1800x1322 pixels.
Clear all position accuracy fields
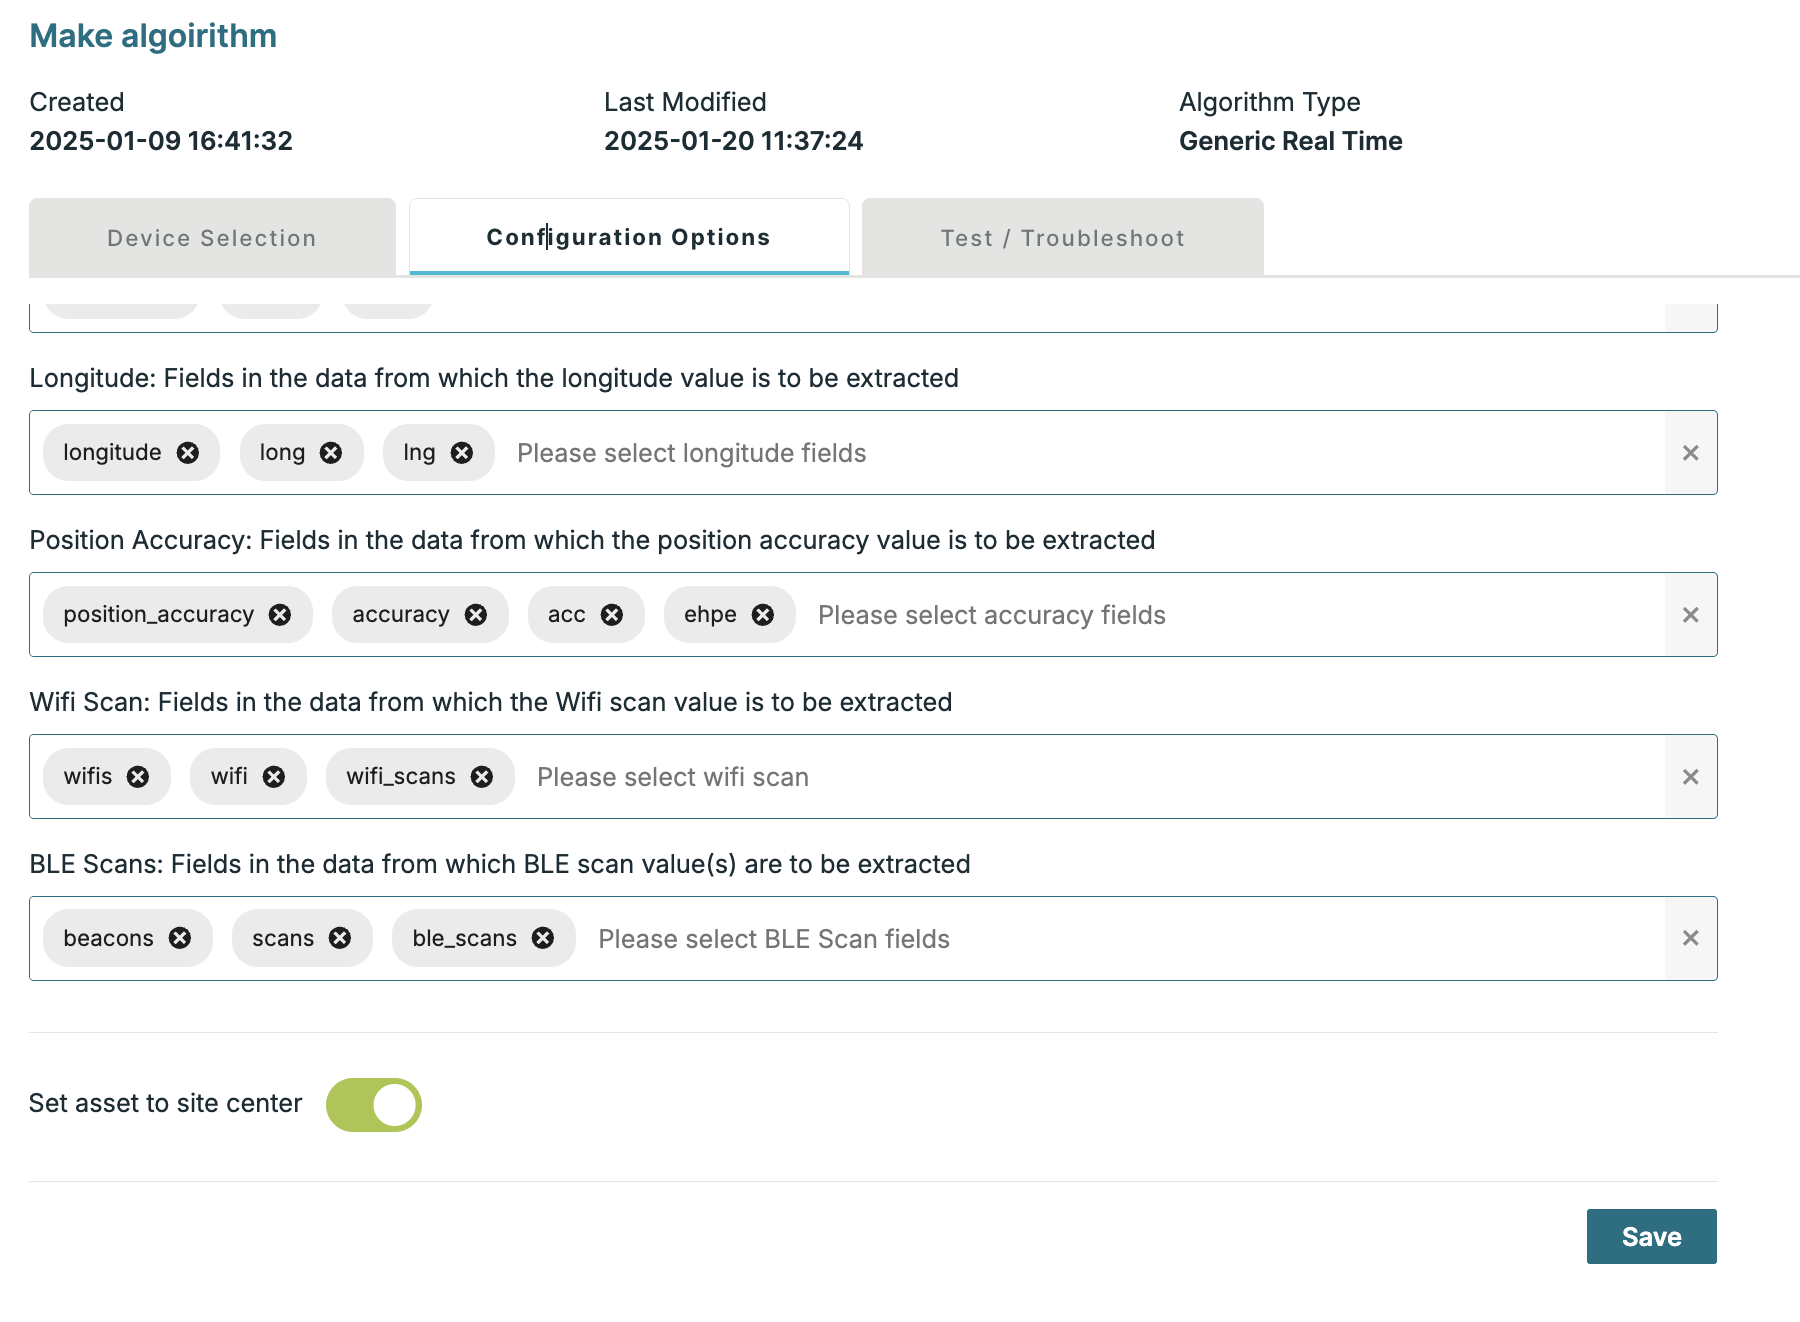coord(1690,615)
